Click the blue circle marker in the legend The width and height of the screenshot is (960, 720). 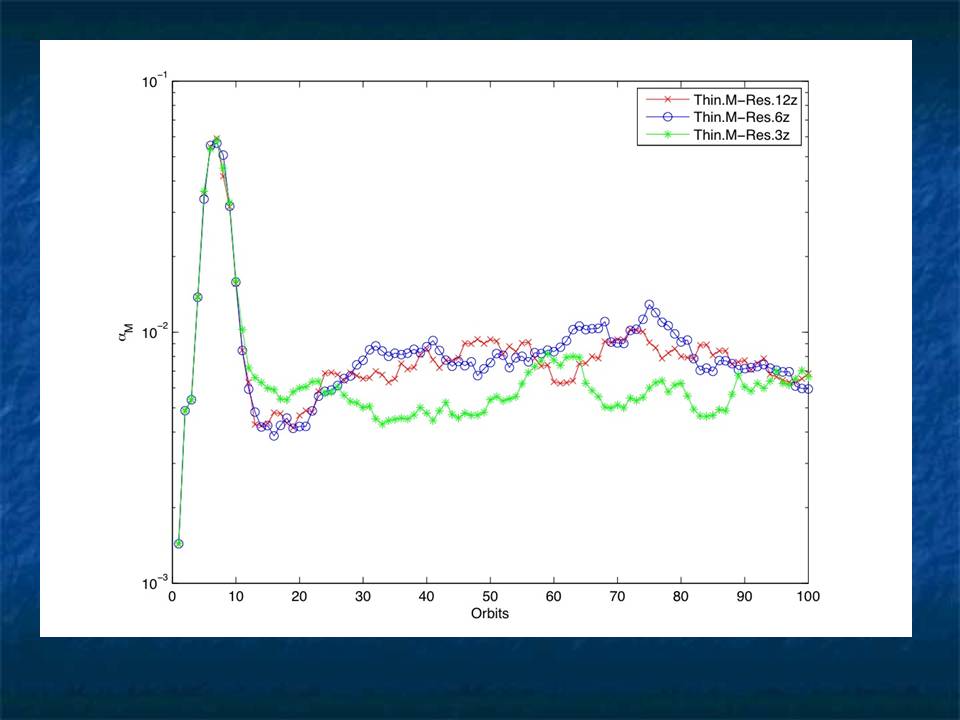click(665, 117)
